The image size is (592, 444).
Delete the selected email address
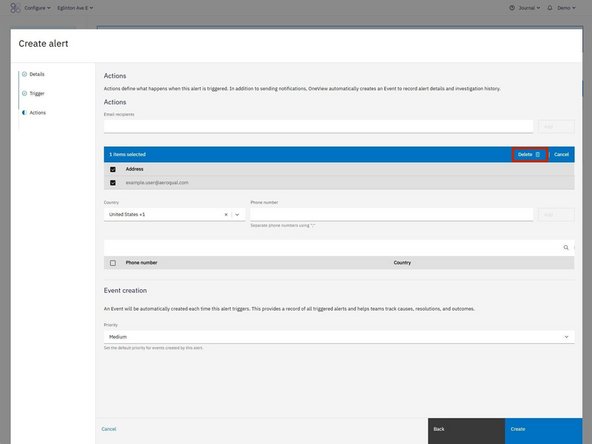tap(530, 154)
